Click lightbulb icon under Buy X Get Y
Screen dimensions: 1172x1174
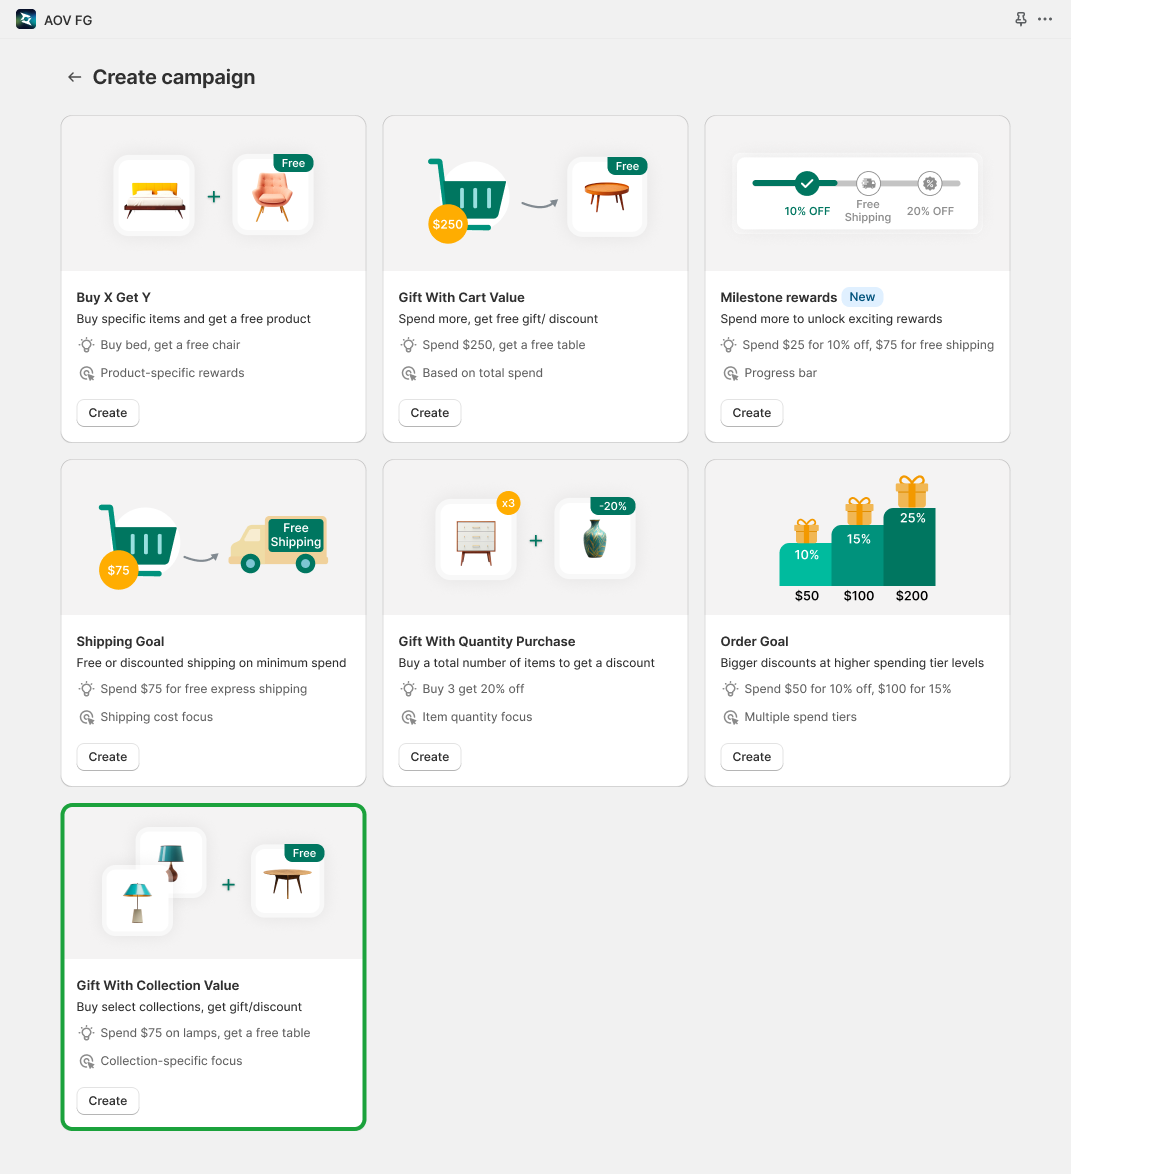click(x=87, y=345)
